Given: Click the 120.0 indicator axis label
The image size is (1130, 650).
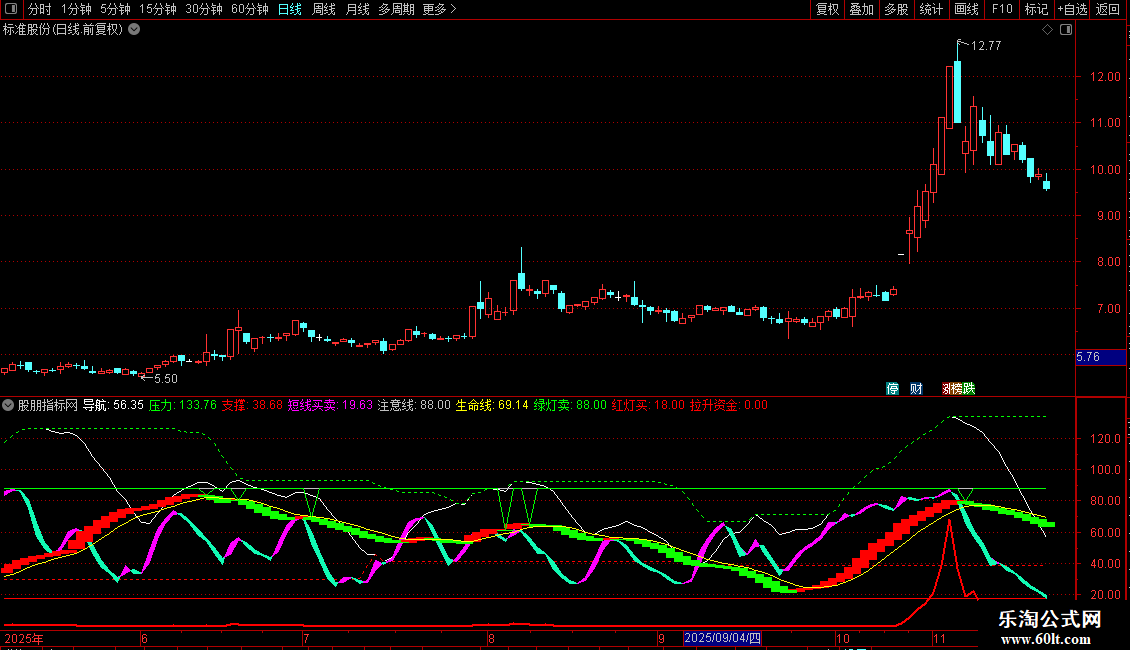Looking at the screenshot, I should pyautogui.click(x=1106, y=438).
